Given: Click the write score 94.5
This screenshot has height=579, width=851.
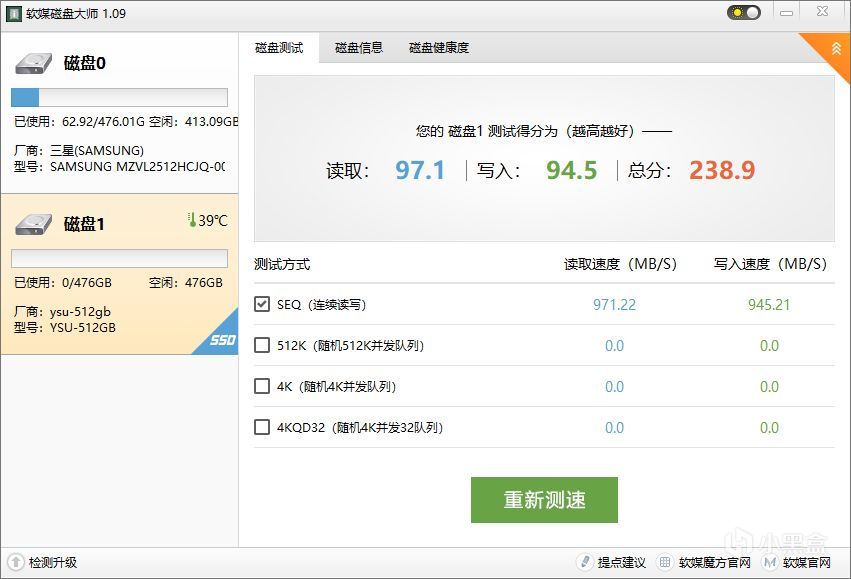Looking at the screenshot, I should coord(571,170).
